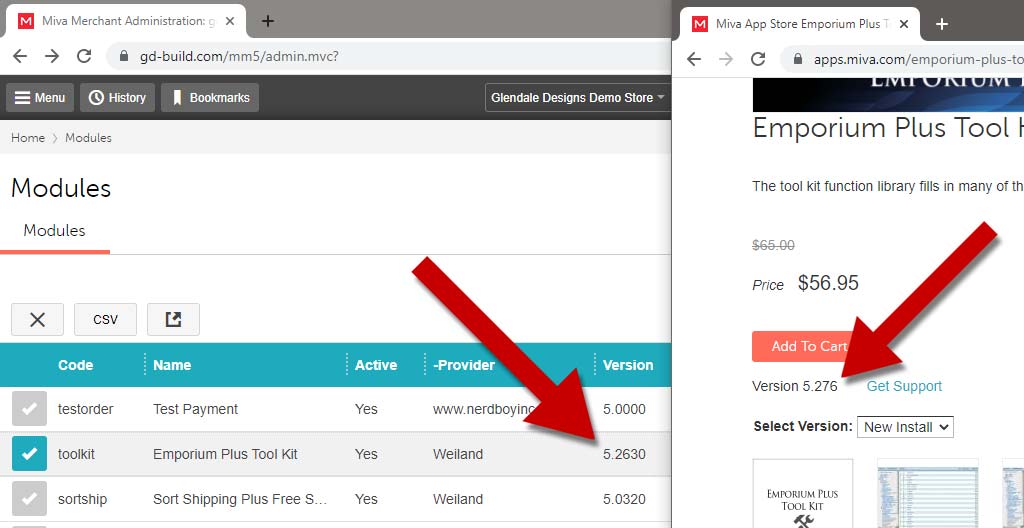Click the toolkit code cell

77,454
